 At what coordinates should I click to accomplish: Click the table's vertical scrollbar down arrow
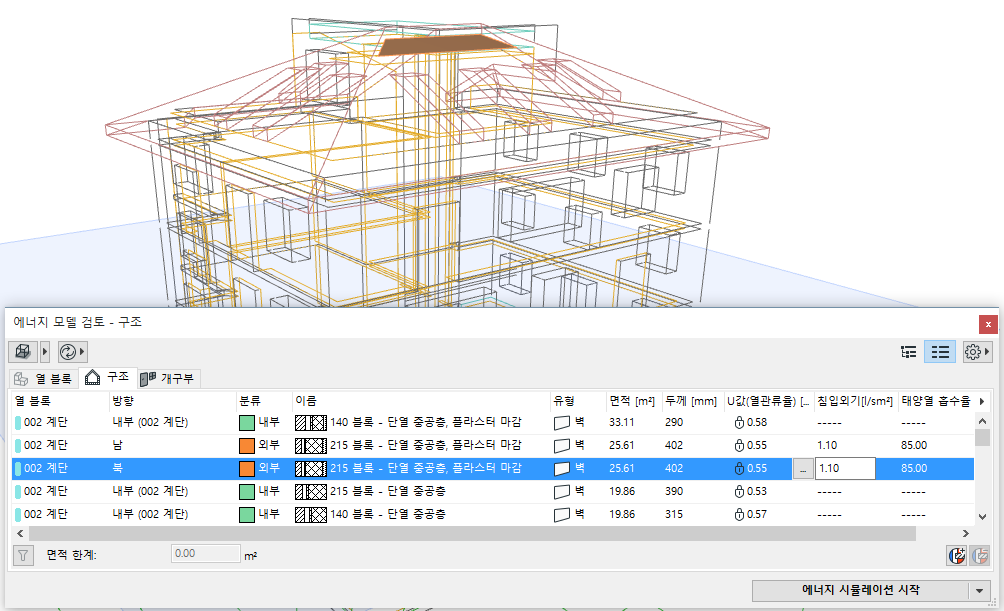(x=982, y=516)
